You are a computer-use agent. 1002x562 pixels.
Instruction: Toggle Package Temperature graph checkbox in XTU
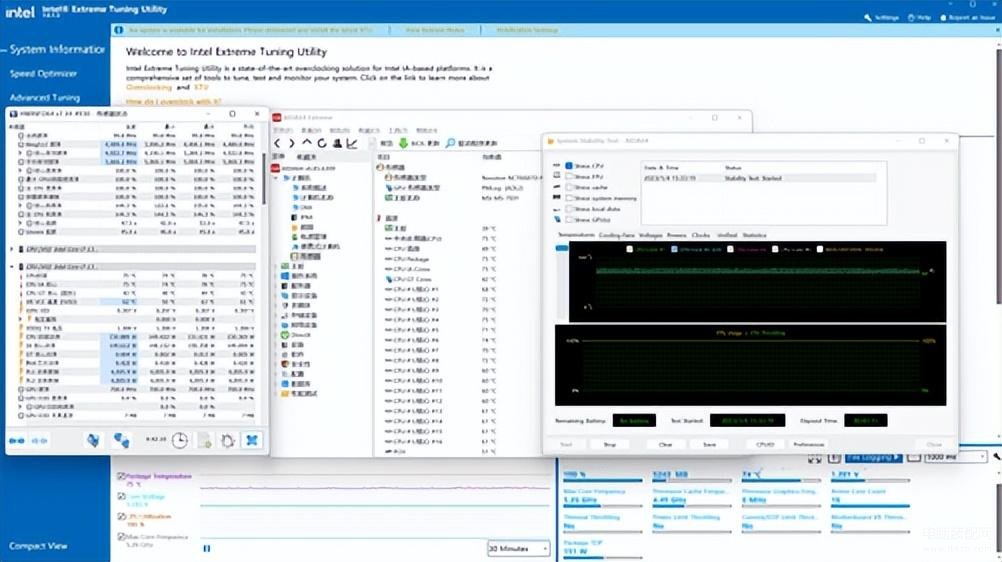[x=121, y=476]
